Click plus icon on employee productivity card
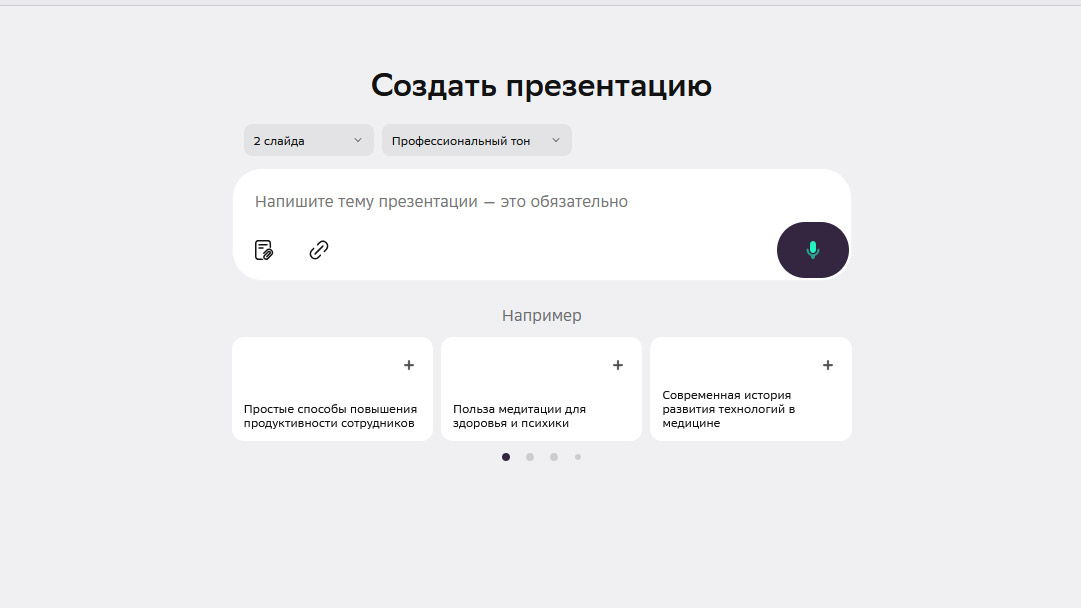This screenshot has height=608, width=1081. click(409, 365)
